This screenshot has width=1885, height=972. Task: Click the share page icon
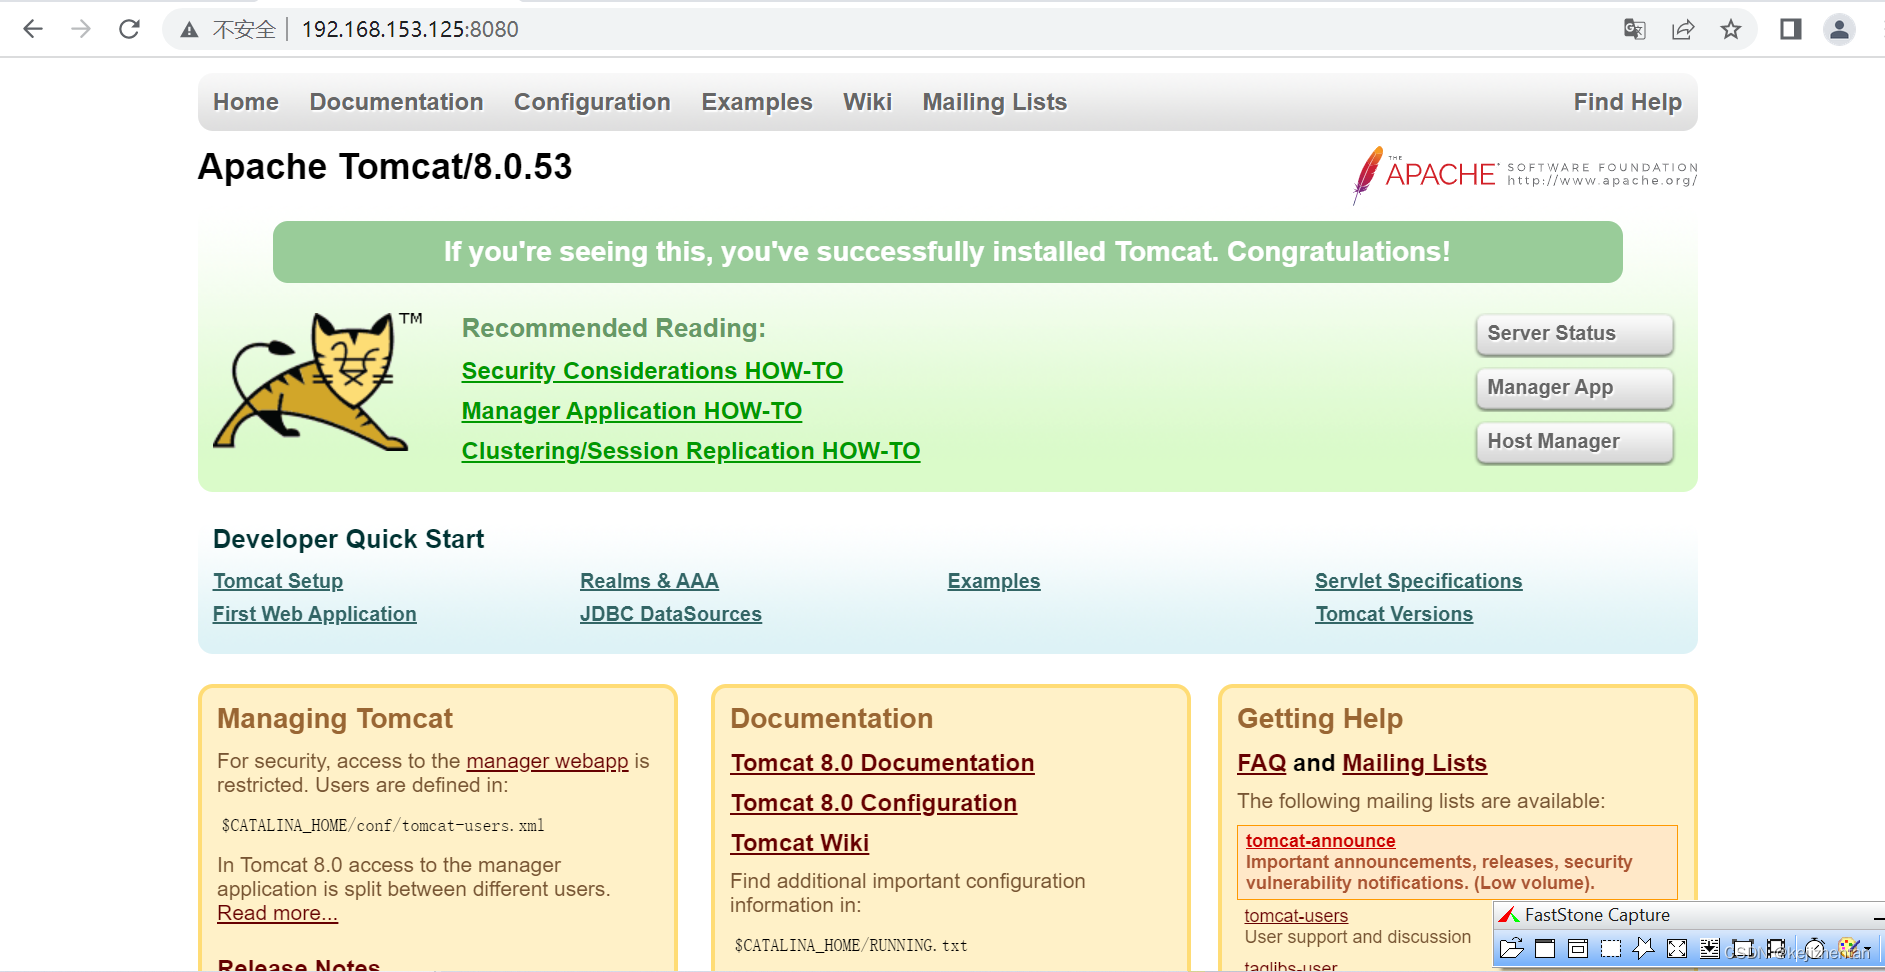point(1683,29)
